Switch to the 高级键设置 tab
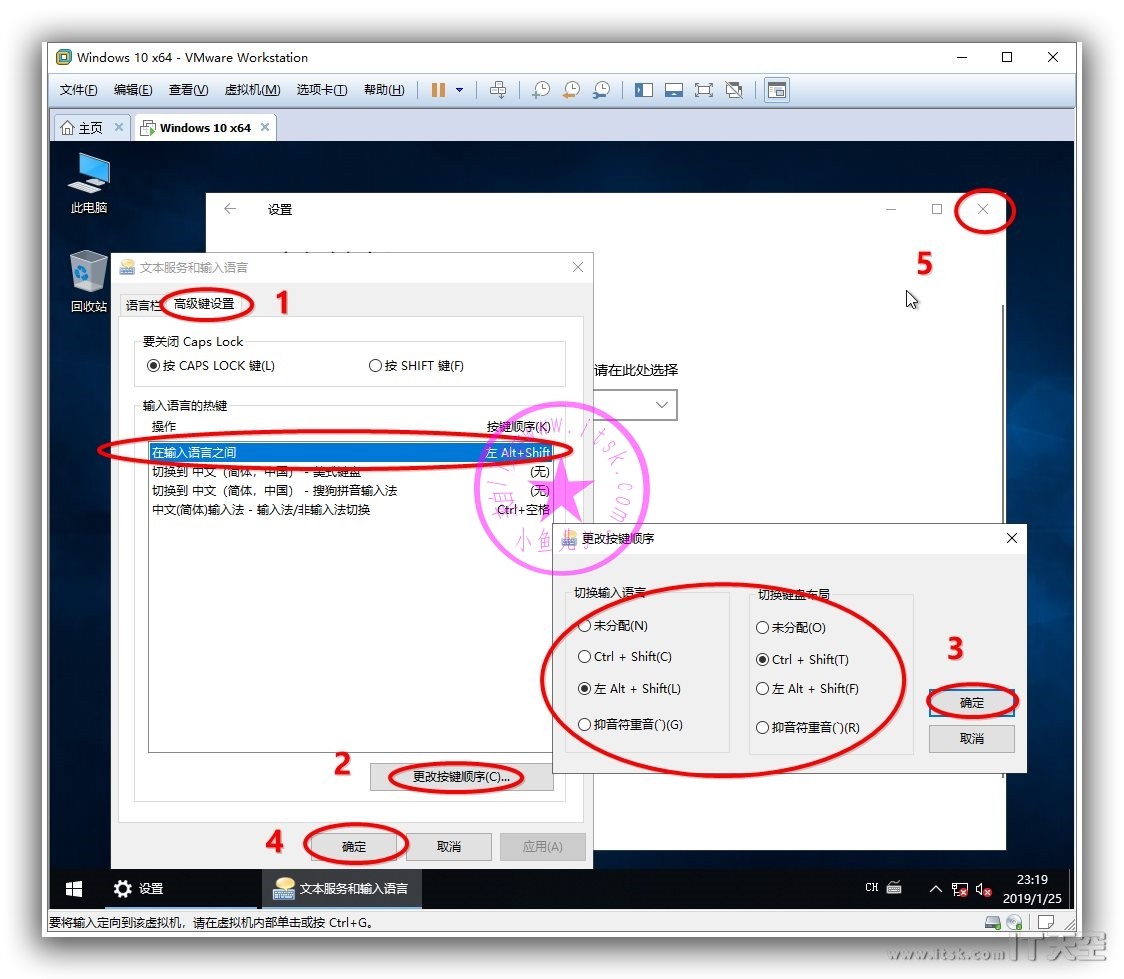The image size is (1124, 979). coord(204,304)
